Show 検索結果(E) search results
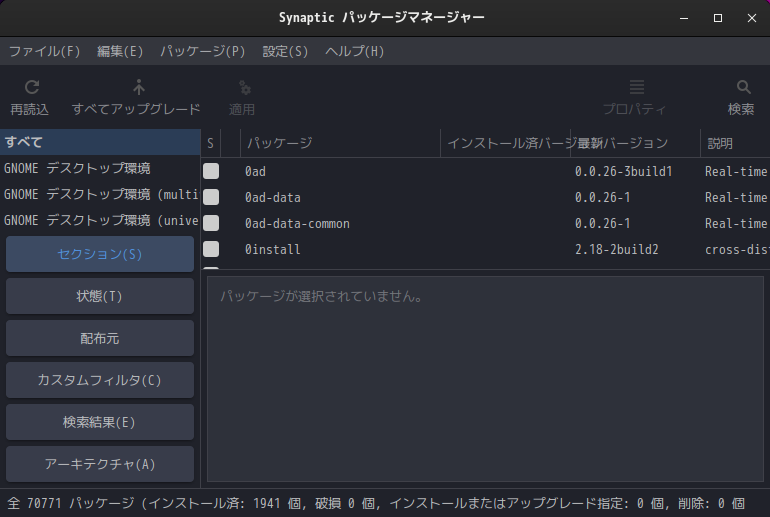Screen dimensions: 770x517 100,422
